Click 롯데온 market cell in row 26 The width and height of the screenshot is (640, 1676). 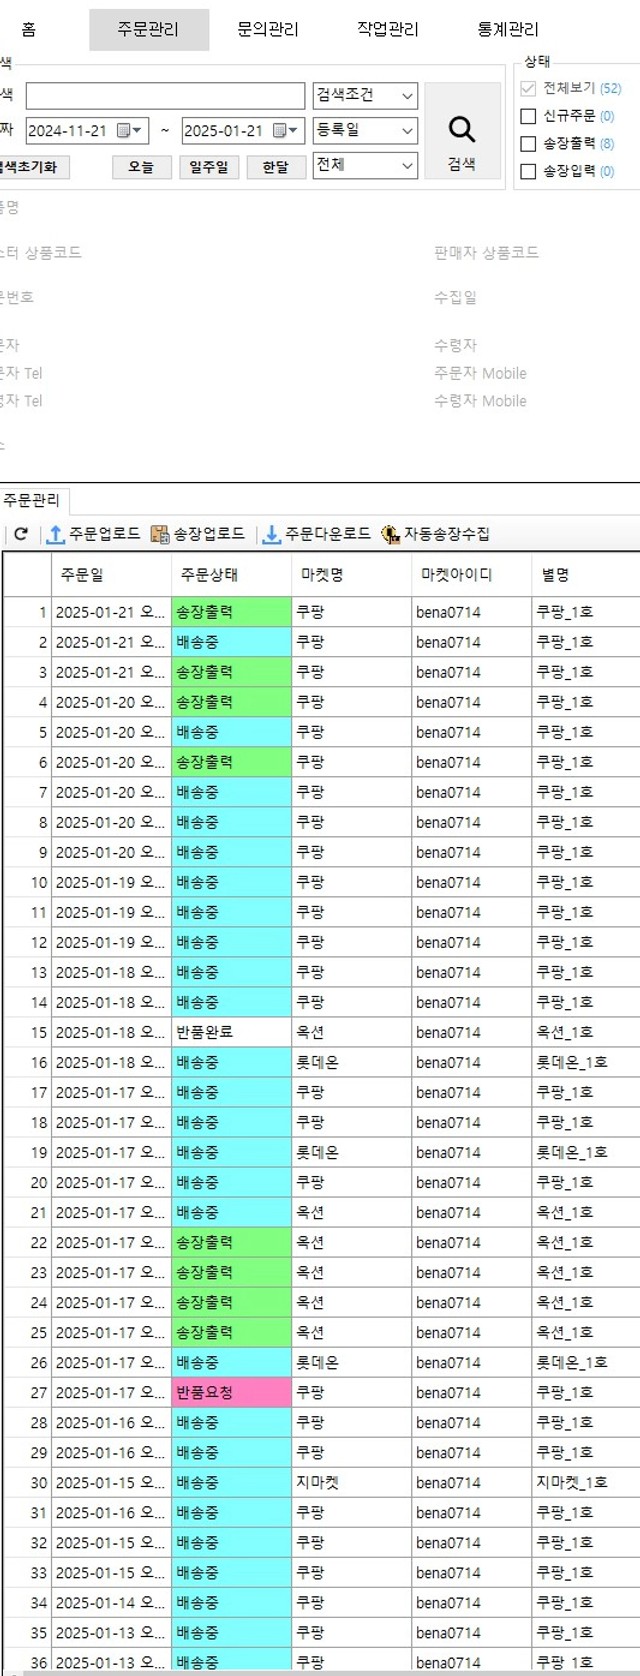(x=351, y=1362)
